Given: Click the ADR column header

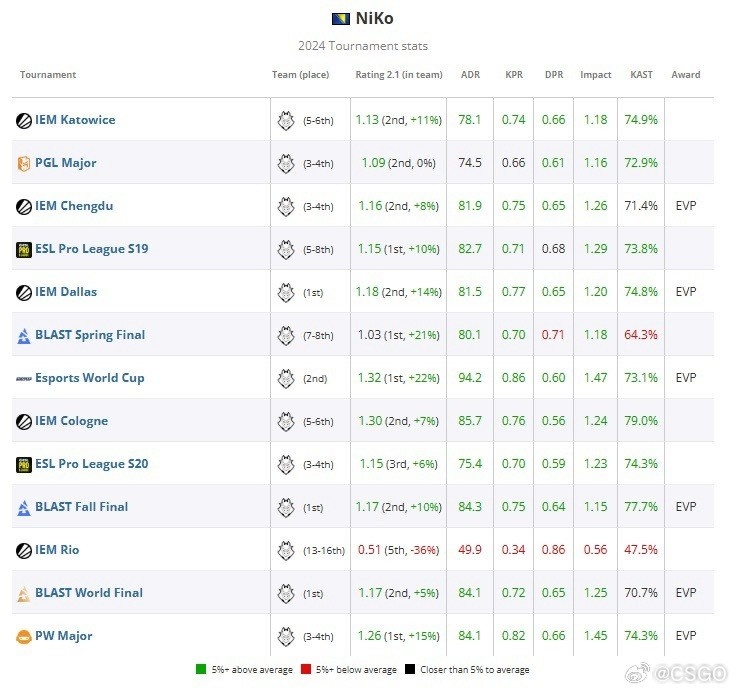Looking at the screenshot, I should 469,75.
